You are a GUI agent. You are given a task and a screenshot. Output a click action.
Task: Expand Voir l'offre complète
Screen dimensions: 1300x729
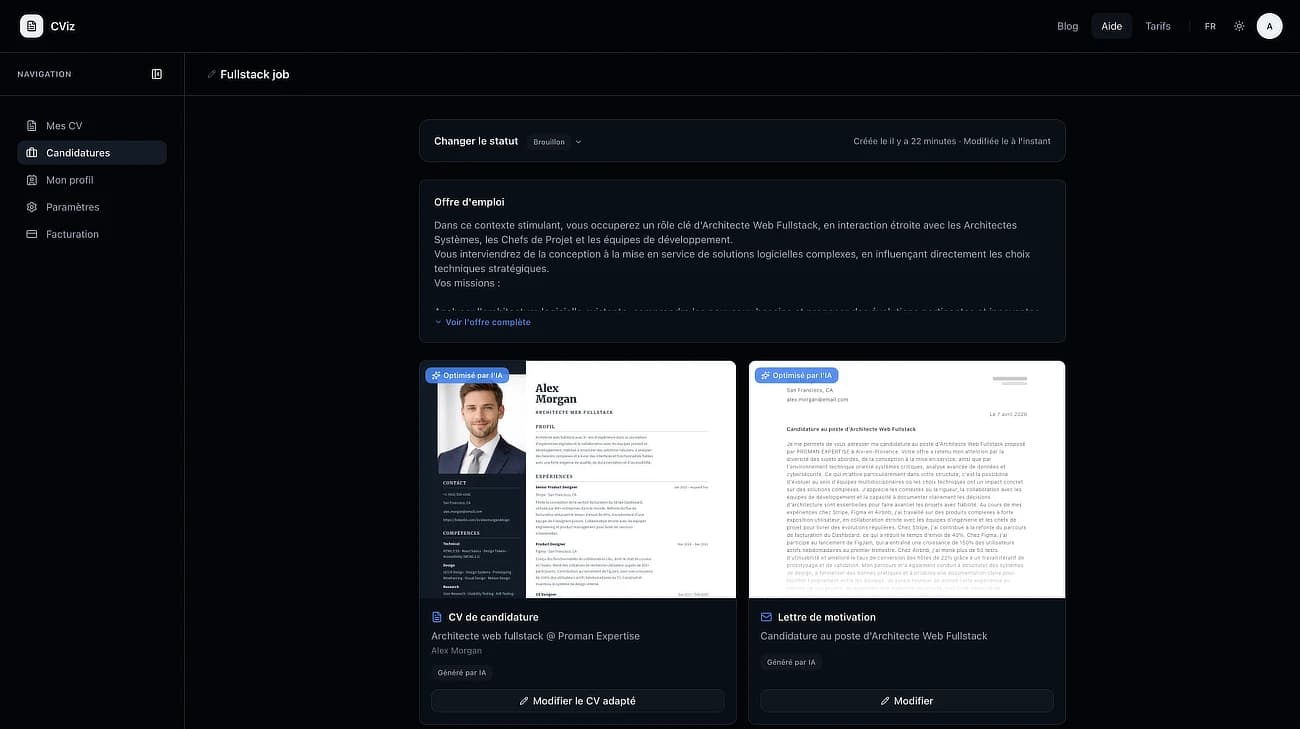pyautogui.click(x=483, y=322)
